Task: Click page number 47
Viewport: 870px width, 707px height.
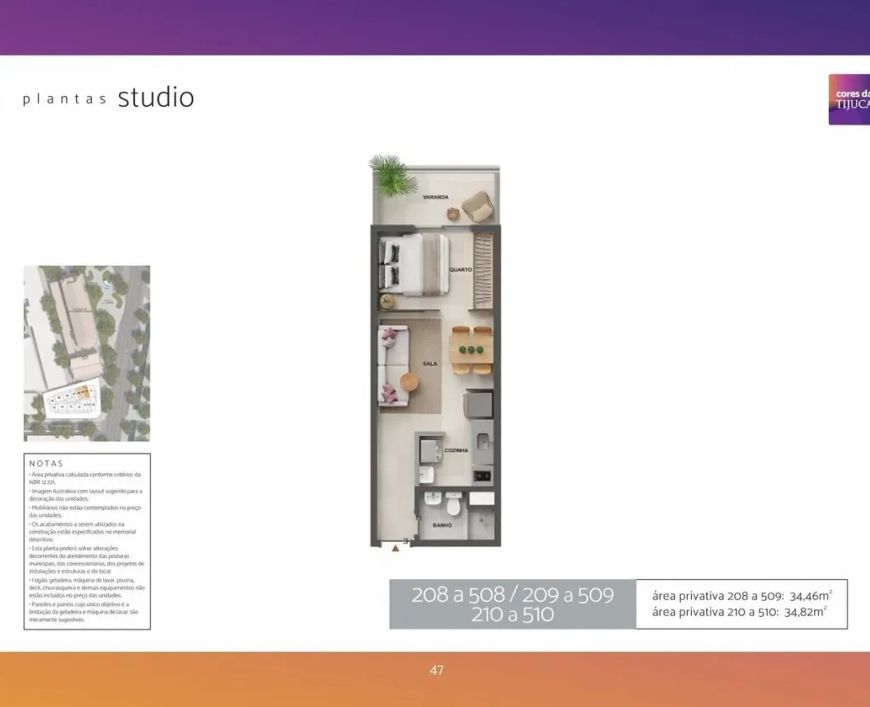Action: tap(437, 670)
